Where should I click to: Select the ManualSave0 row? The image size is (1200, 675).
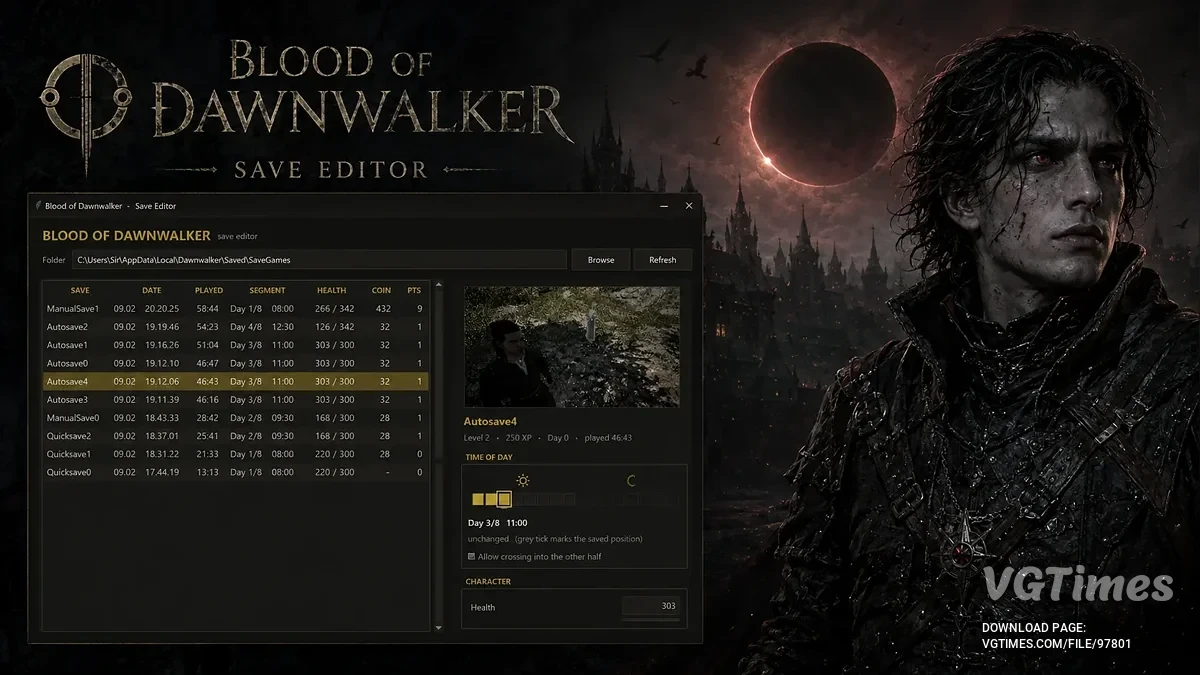(235, 418)
